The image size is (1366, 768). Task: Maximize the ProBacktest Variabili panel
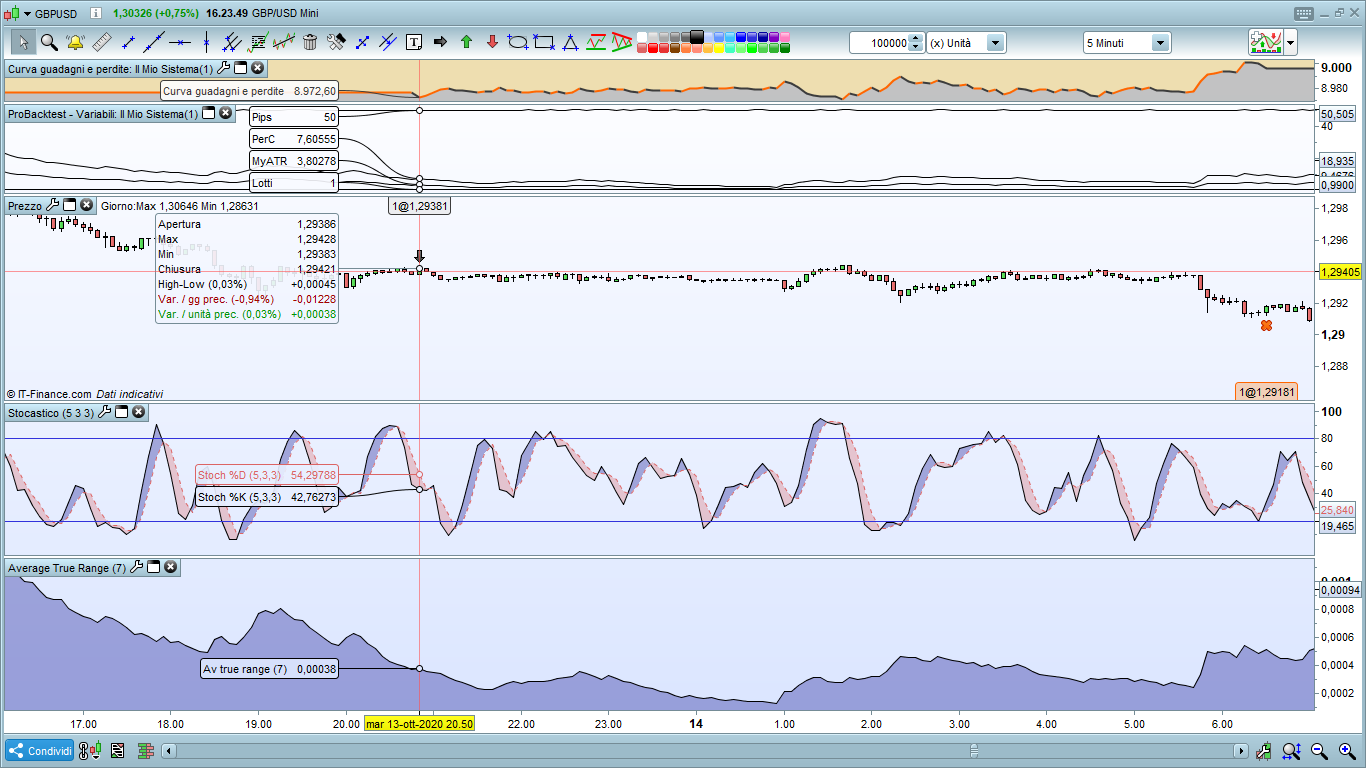tap(209, 114)
